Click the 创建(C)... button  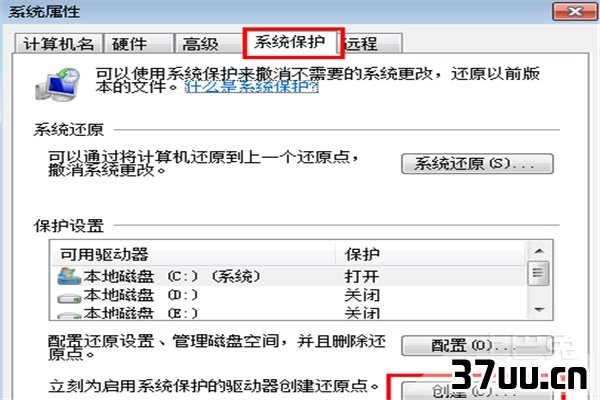click(x=477, y=391)
